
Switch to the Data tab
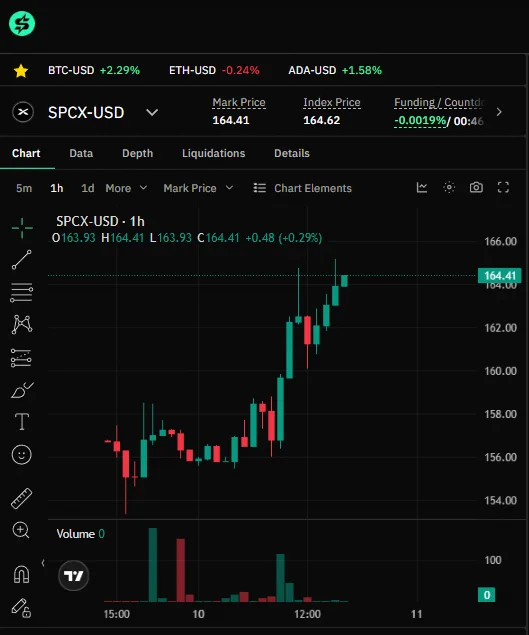click(81, 153)
